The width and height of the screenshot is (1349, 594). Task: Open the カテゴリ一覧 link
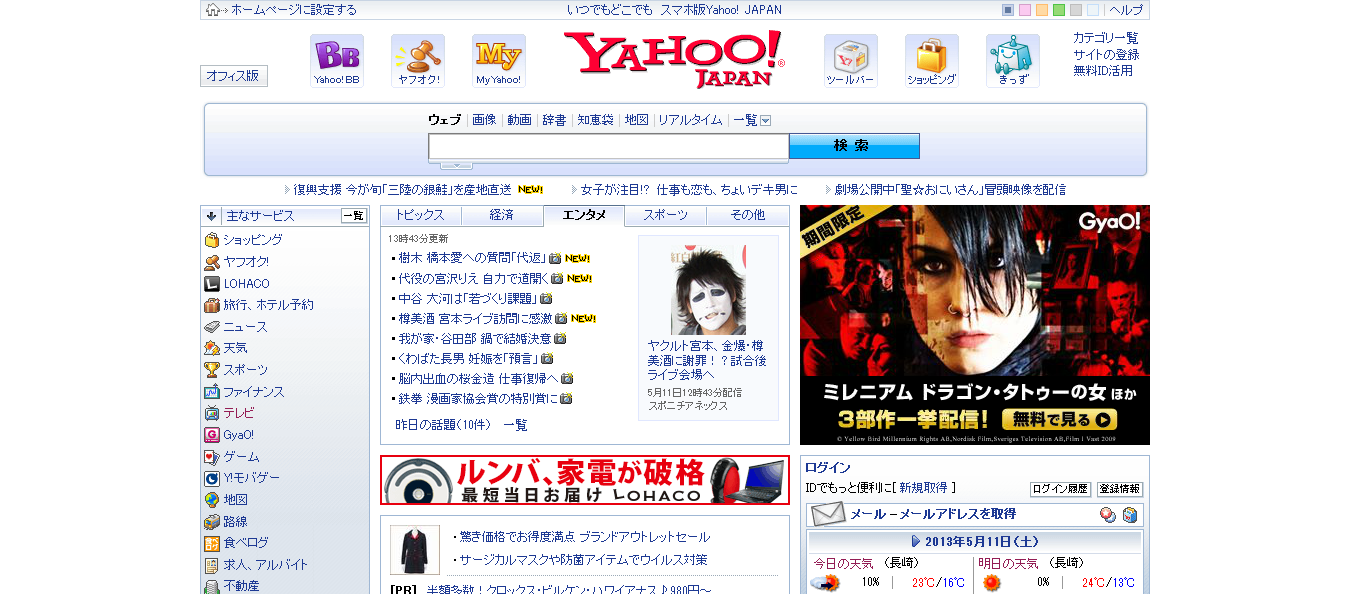[1106, 38]
